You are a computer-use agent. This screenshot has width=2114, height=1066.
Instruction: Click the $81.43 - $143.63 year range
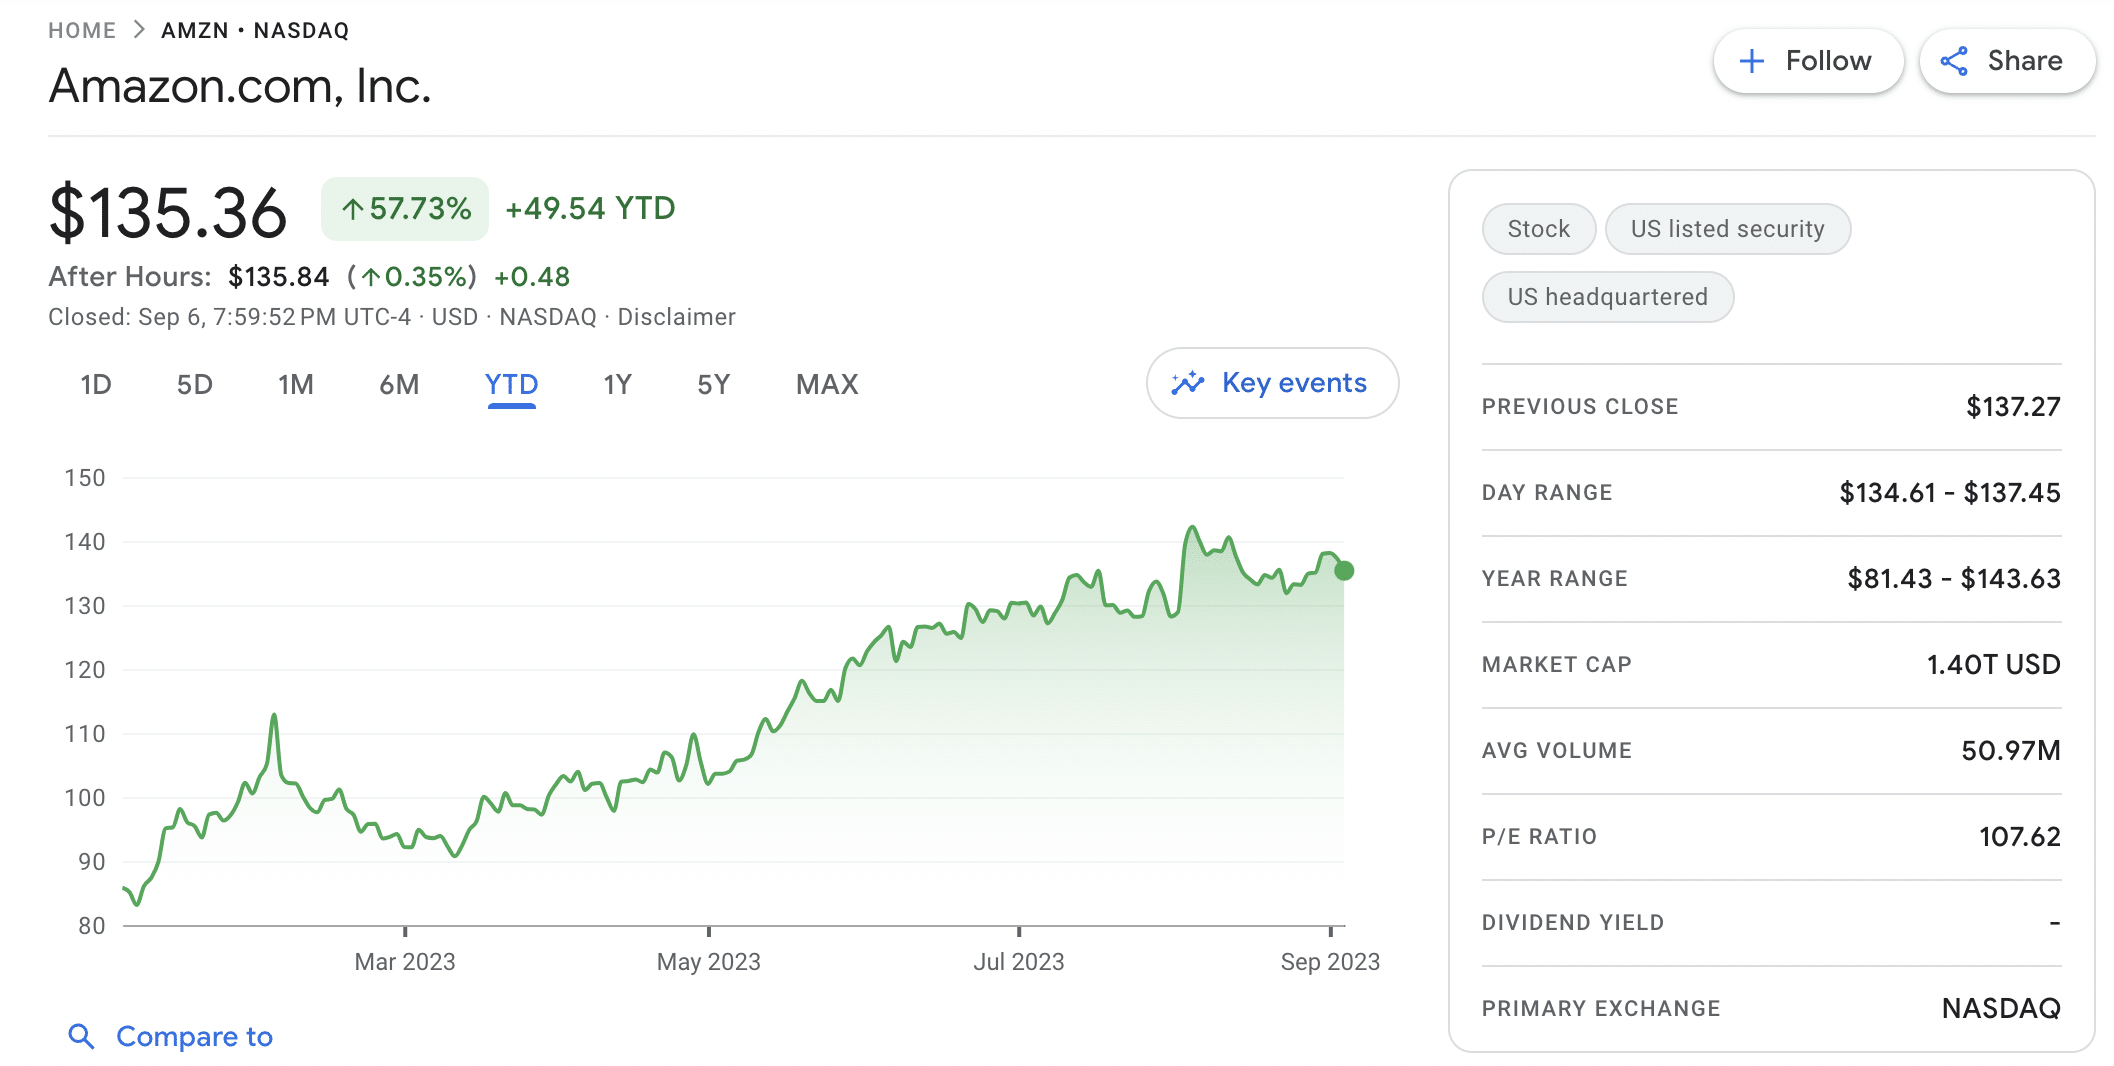click(1954, 579)
